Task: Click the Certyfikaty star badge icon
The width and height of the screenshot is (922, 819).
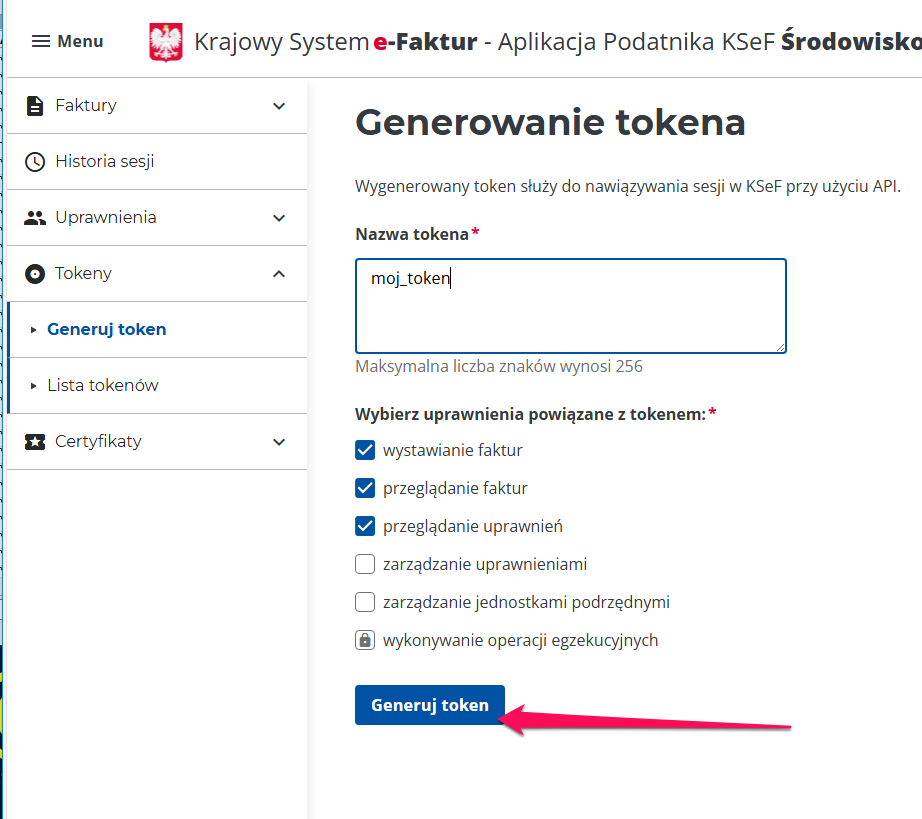Action: tap(35, 442)
